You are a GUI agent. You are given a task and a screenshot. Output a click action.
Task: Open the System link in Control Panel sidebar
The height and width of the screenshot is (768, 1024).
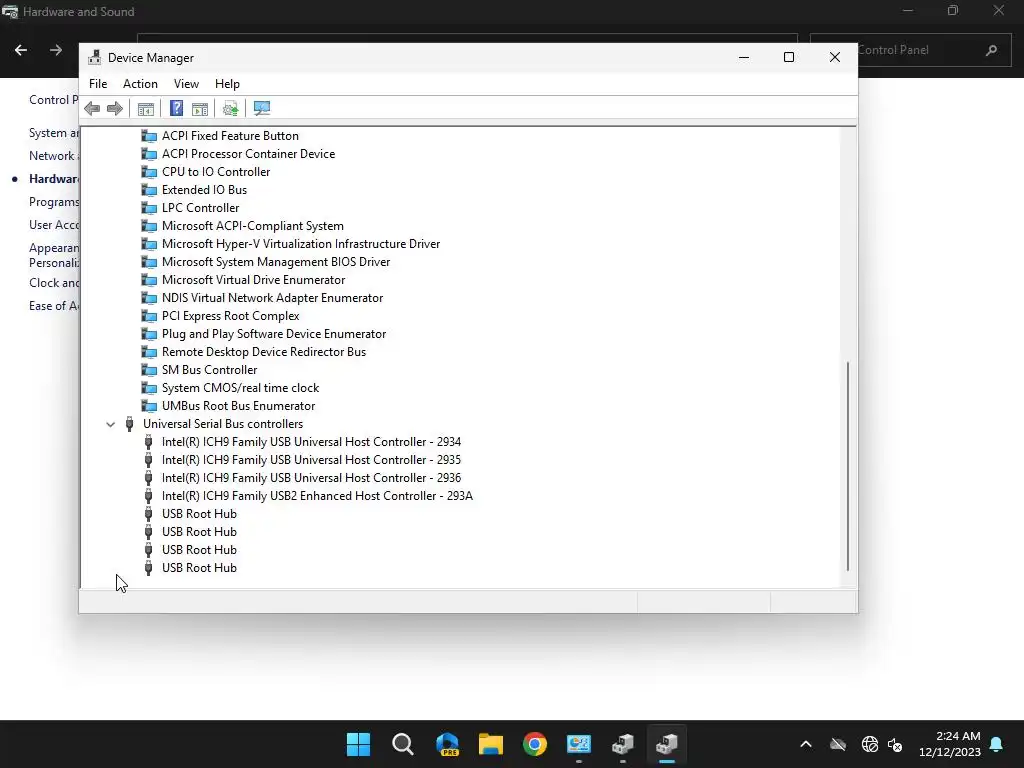(54, 133)
